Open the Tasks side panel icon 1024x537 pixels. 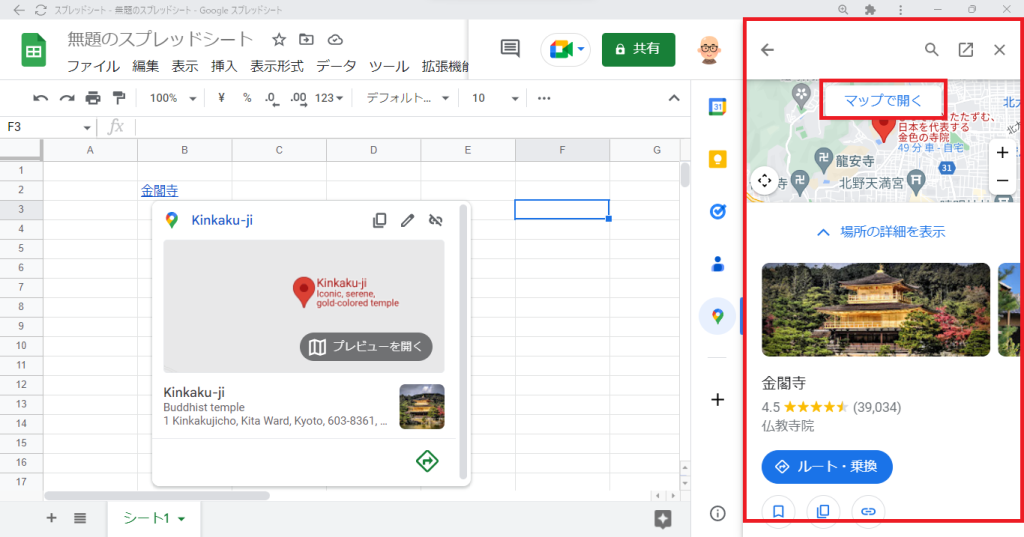717,211
